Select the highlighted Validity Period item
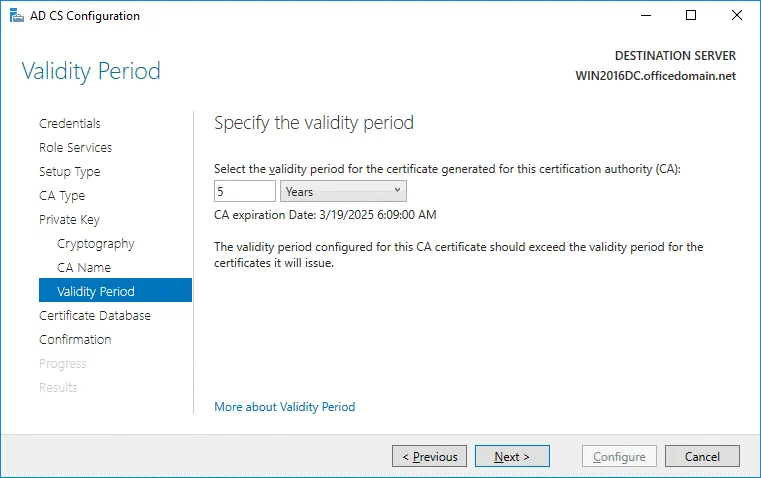 tap(96, 291)
